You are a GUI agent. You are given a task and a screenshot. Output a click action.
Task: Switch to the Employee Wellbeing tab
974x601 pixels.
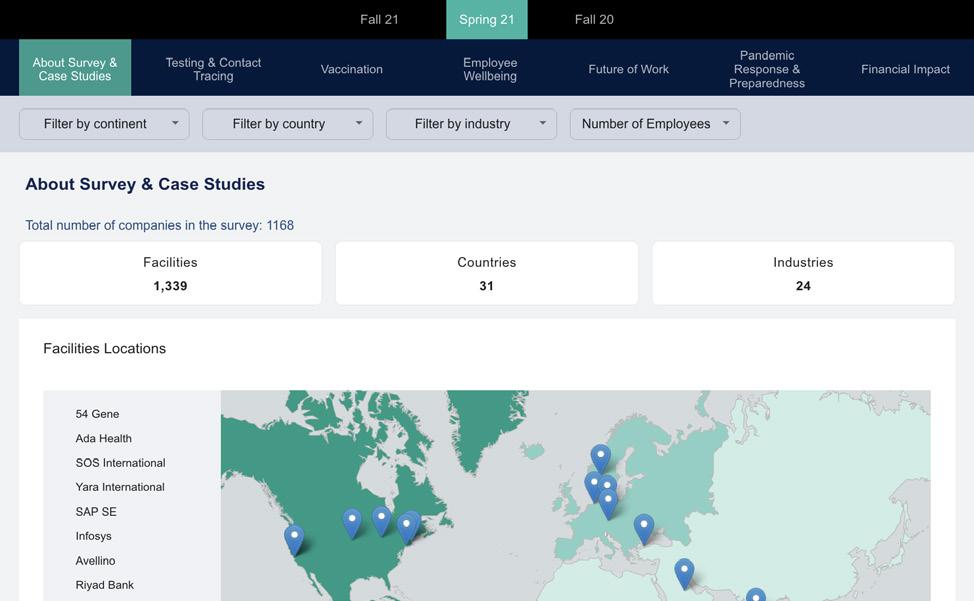(490, 69)
